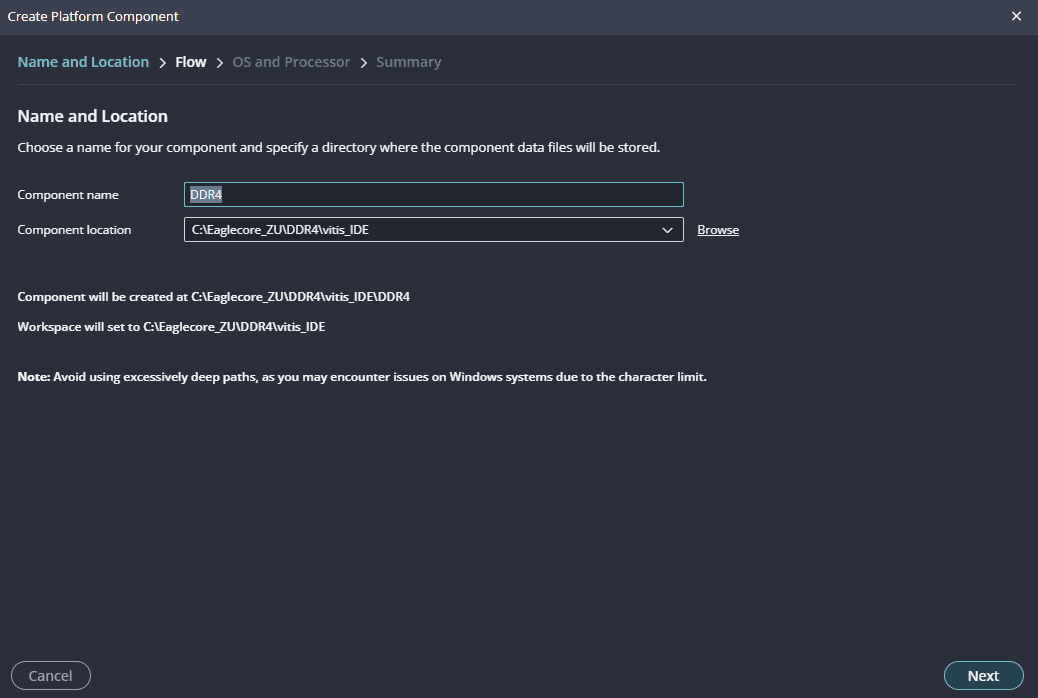The height and width of the screenshot is (698, 1038).
Task: Expand the Component location dropdown arrow
Action: (x=667, y=230)
